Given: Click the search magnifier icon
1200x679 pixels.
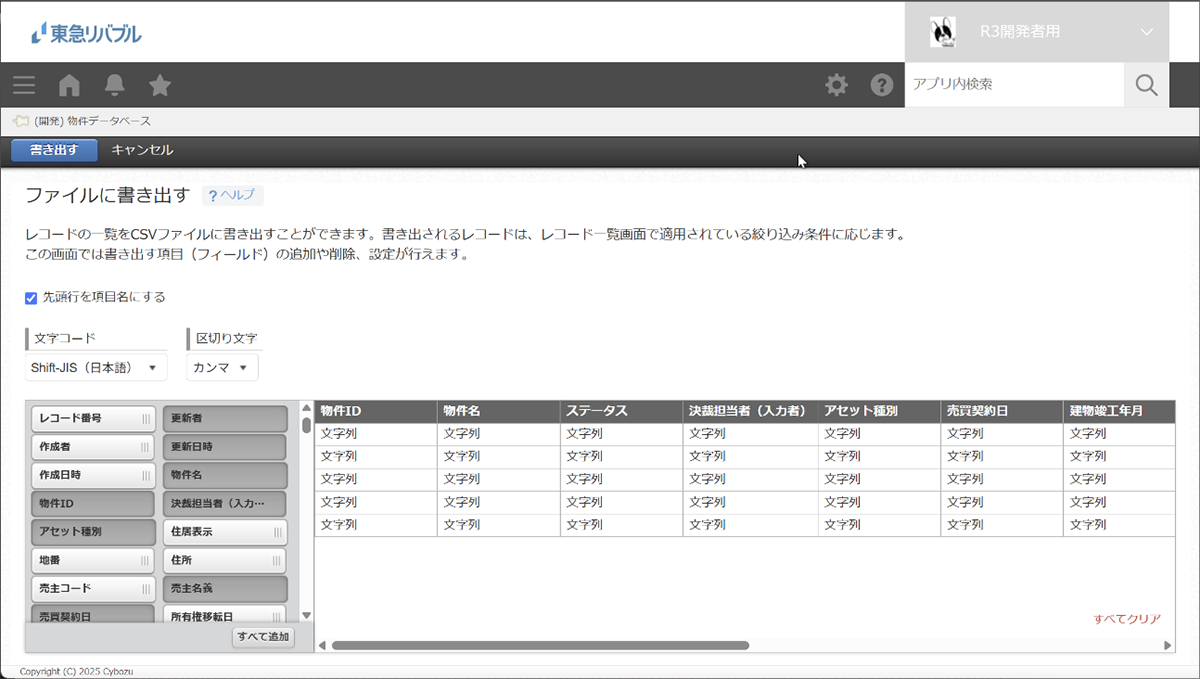Looking at the screenshot, I should pos(1146,85).
